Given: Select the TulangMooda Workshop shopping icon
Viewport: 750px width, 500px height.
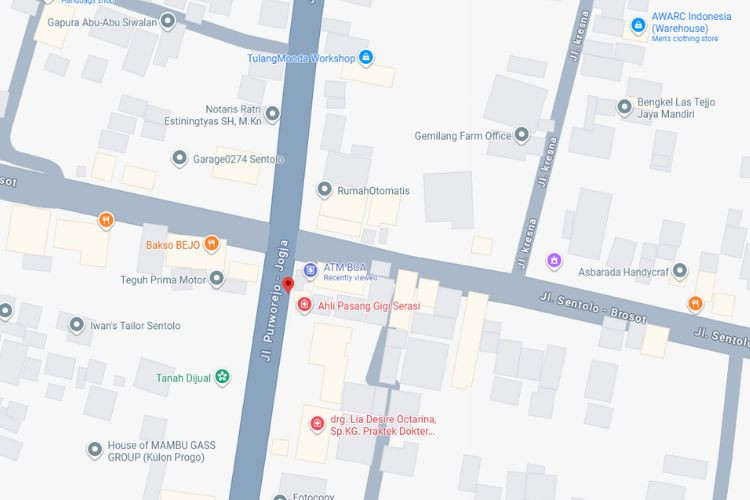Looking at the screenshot, I should (366, 57).
